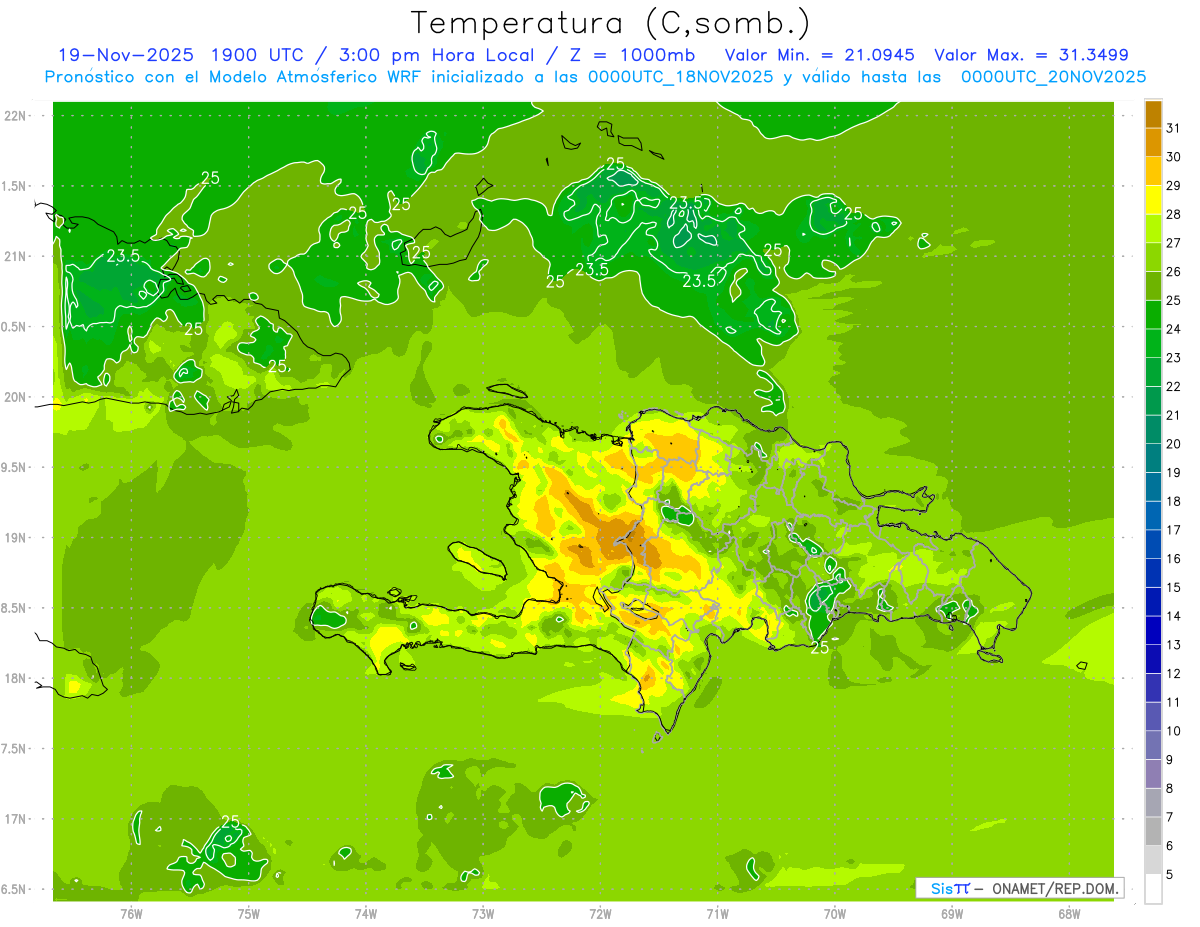Select the dark blue swatch between 12 and 13
The height and width of the screenshot is (927, 1200).
[x=1153, y=659]
